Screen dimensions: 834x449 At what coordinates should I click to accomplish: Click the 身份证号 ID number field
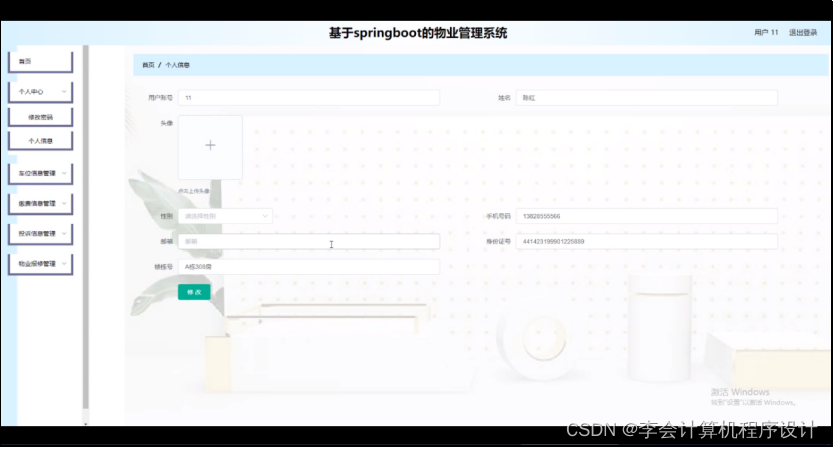646,242
